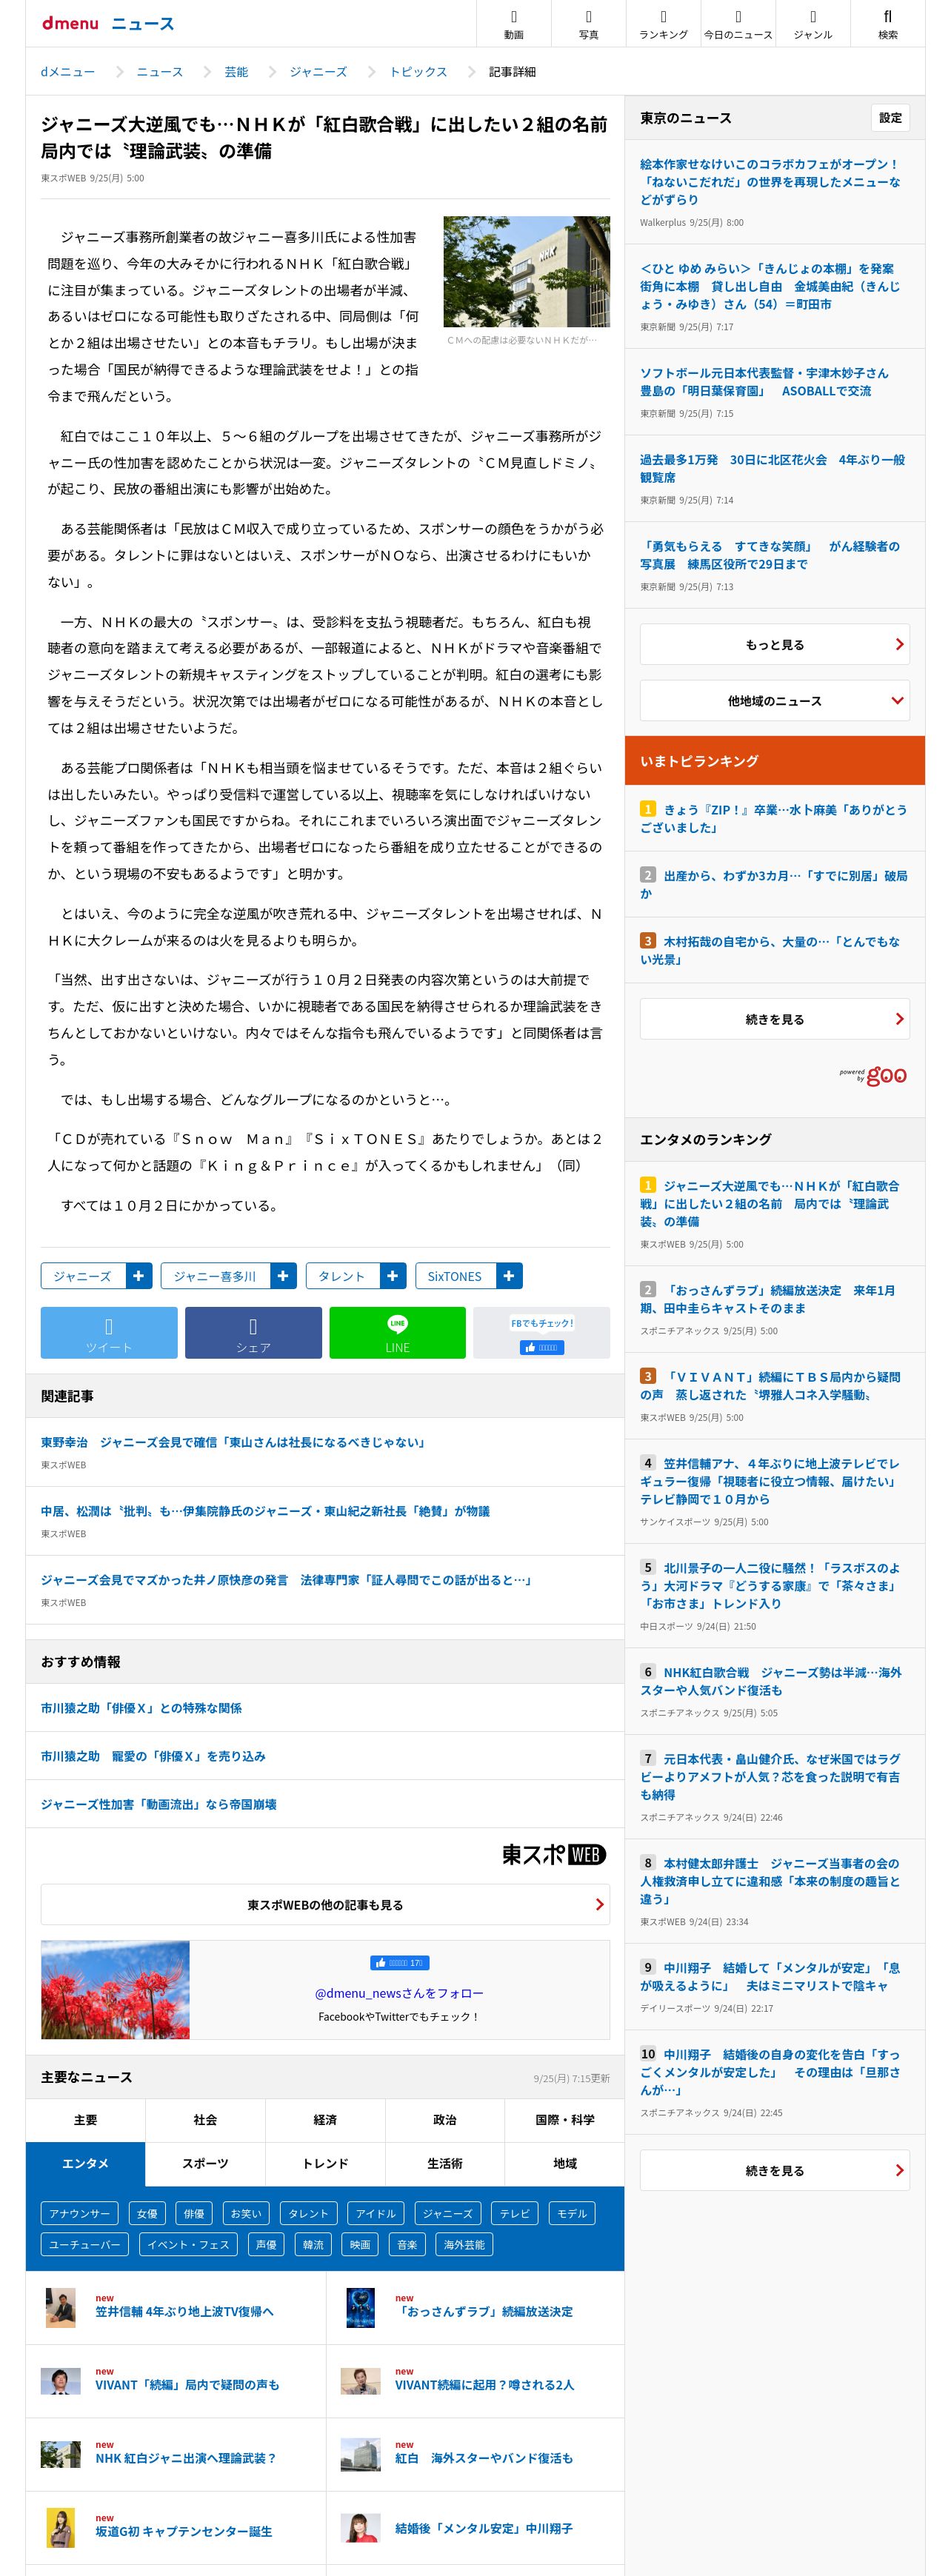Open ranking #3 木村拓哉の自宅から link

click(770, 950)
